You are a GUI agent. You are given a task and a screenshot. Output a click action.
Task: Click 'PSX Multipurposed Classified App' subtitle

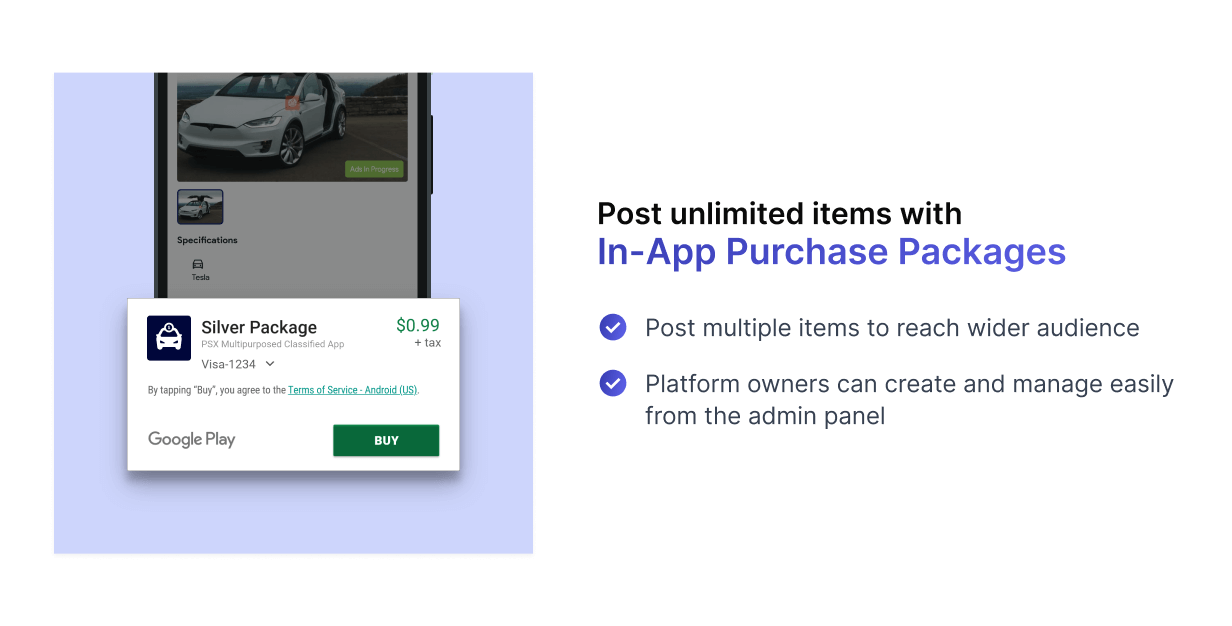coord(273,344)
